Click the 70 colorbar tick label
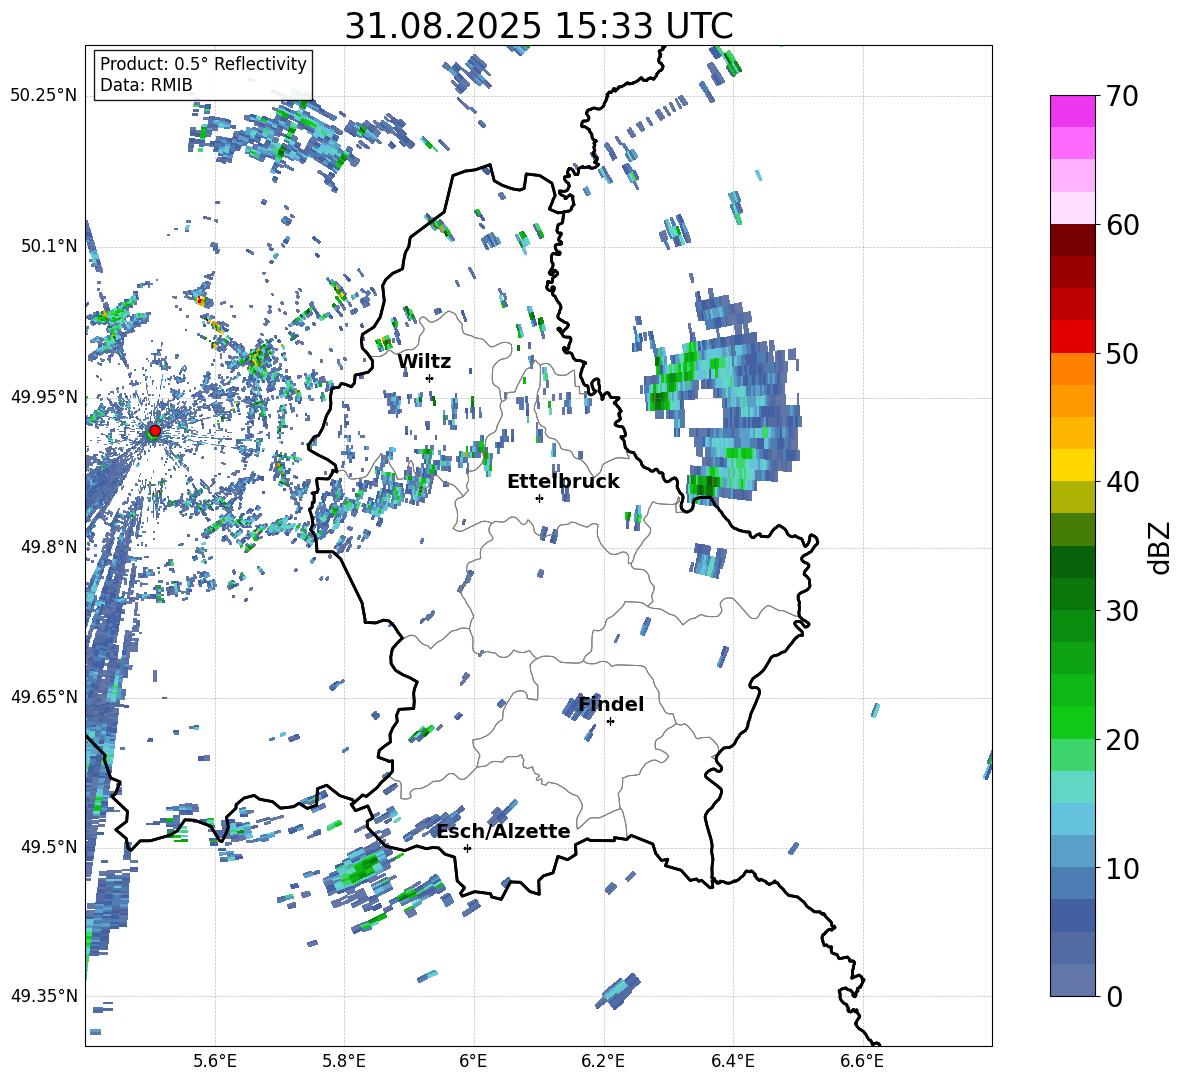This screenshot has width=1184, height=1081. pos(1121,96)
